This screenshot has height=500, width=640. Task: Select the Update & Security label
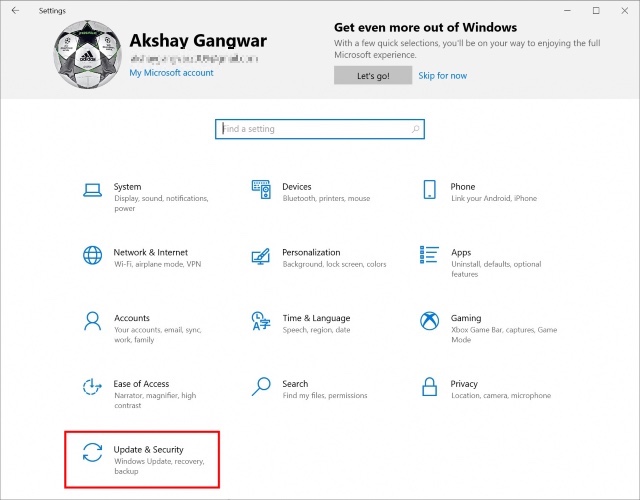click(149, 449)
